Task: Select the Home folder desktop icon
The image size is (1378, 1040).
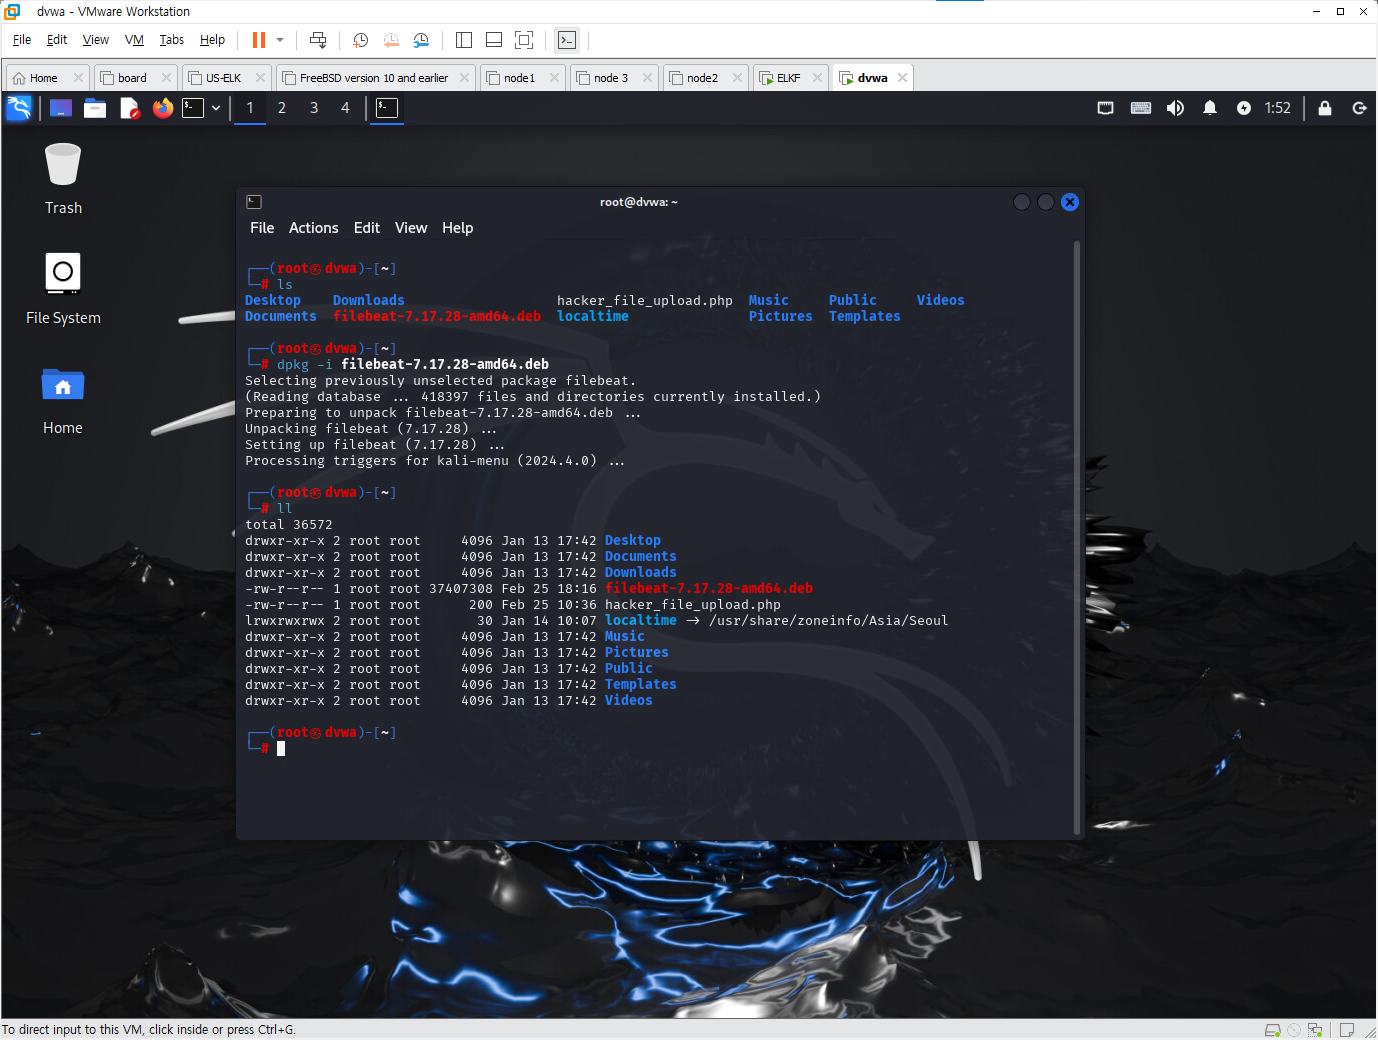Action: [63, 400]
